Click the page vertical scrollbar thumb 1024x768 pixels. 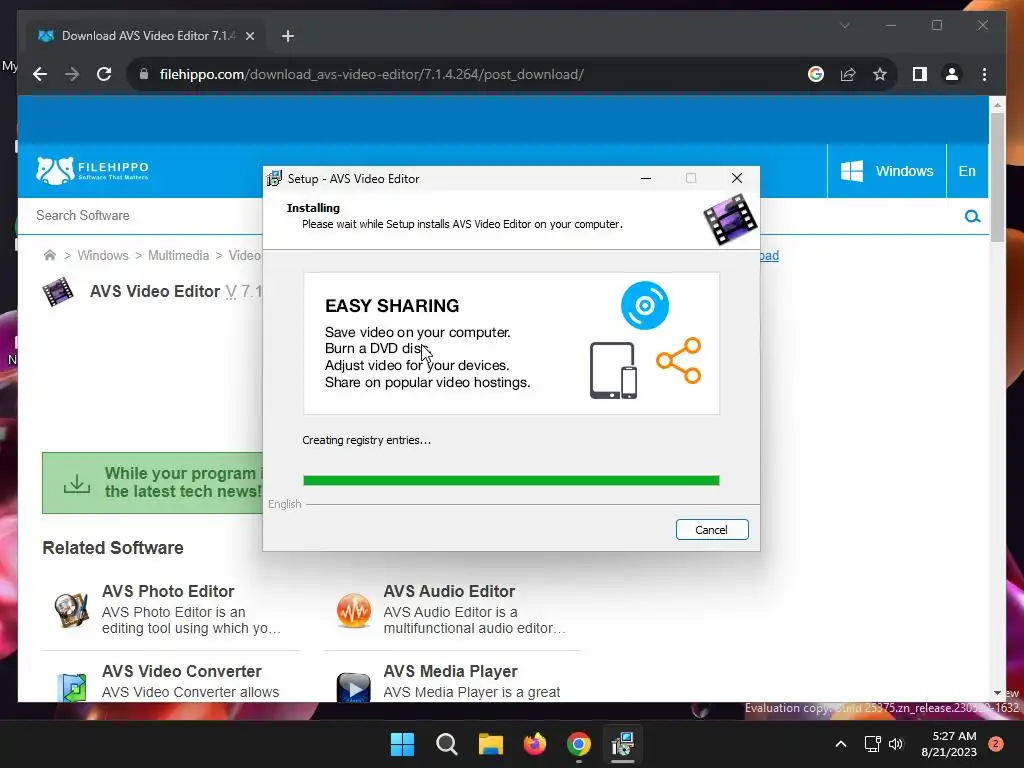pyautogui.click(x=997, y=176)
